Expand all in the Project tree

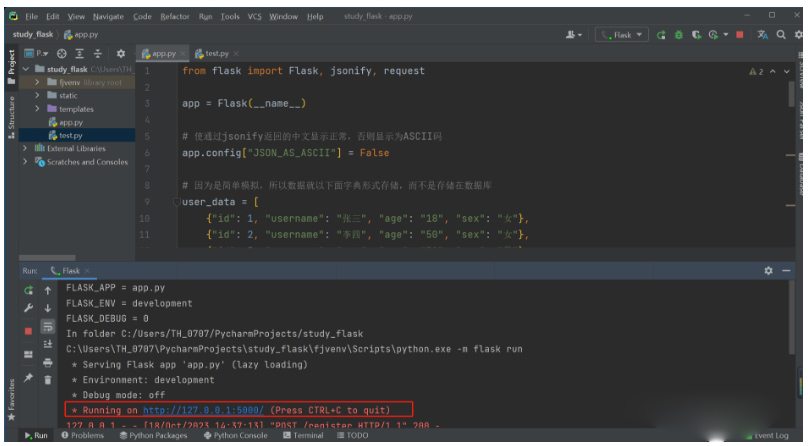tap(80, 53)
